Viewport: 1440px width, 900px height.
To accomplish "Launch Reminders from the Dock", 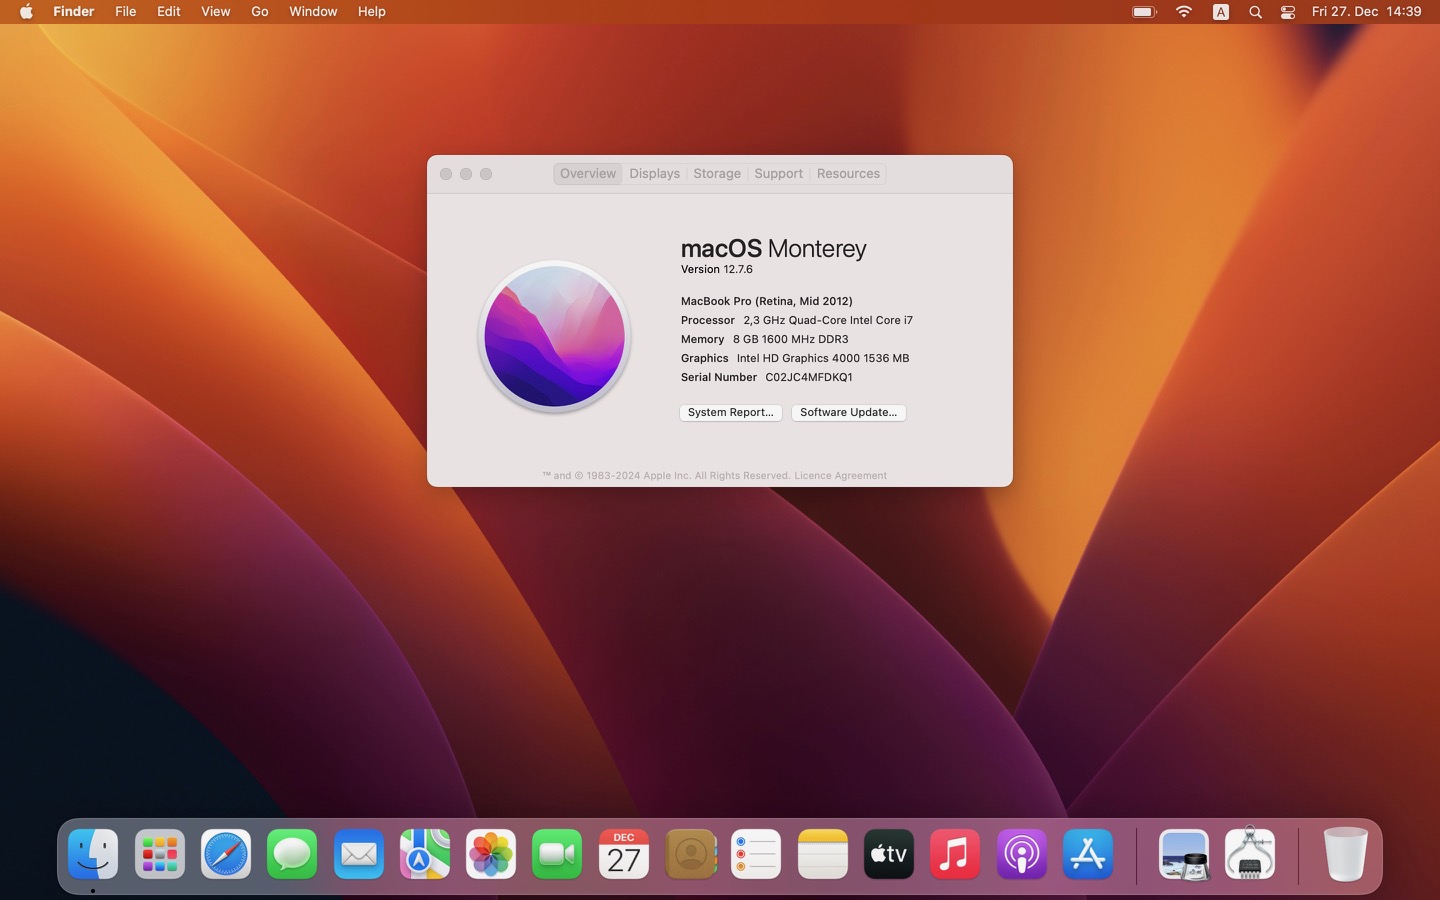I will point(756,854).
